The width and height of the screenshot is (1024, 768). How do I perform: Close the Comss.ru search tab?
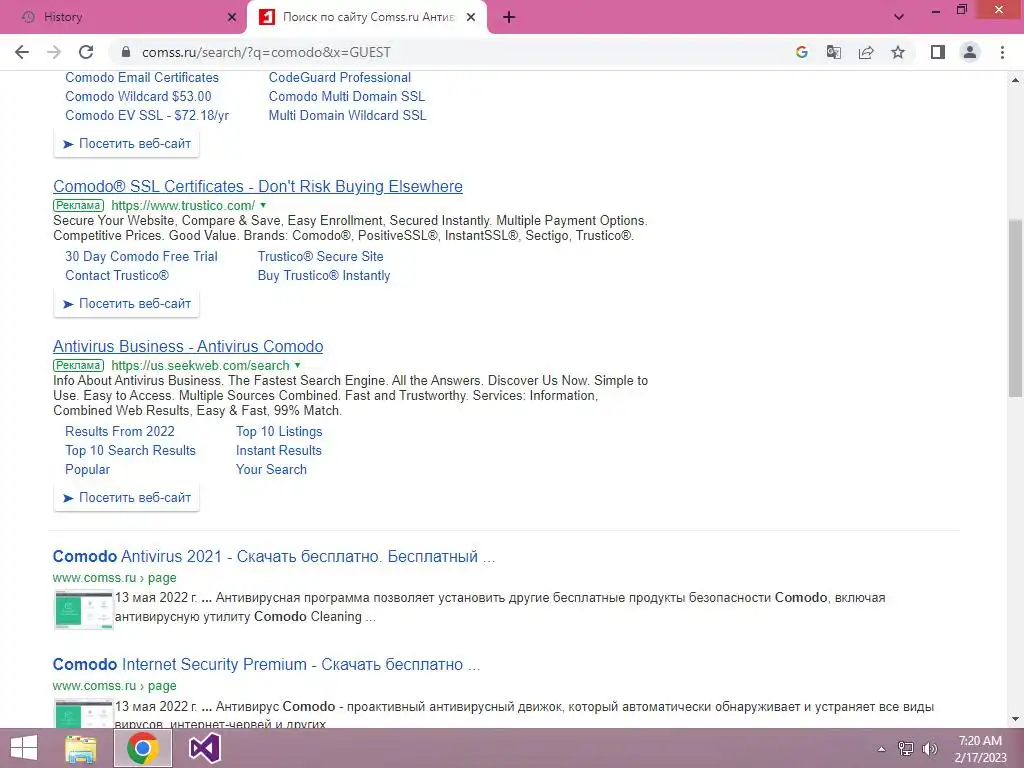pos(471,17)
